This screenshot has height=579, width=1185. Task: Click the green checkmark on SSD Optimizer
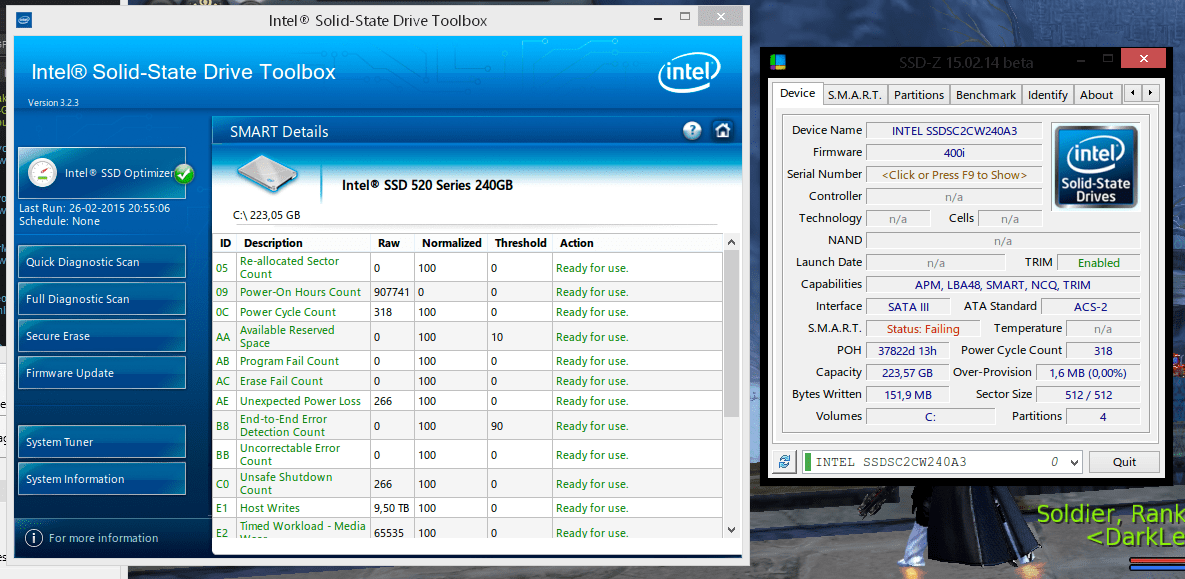pyautogui.click(x=184, y=174)
